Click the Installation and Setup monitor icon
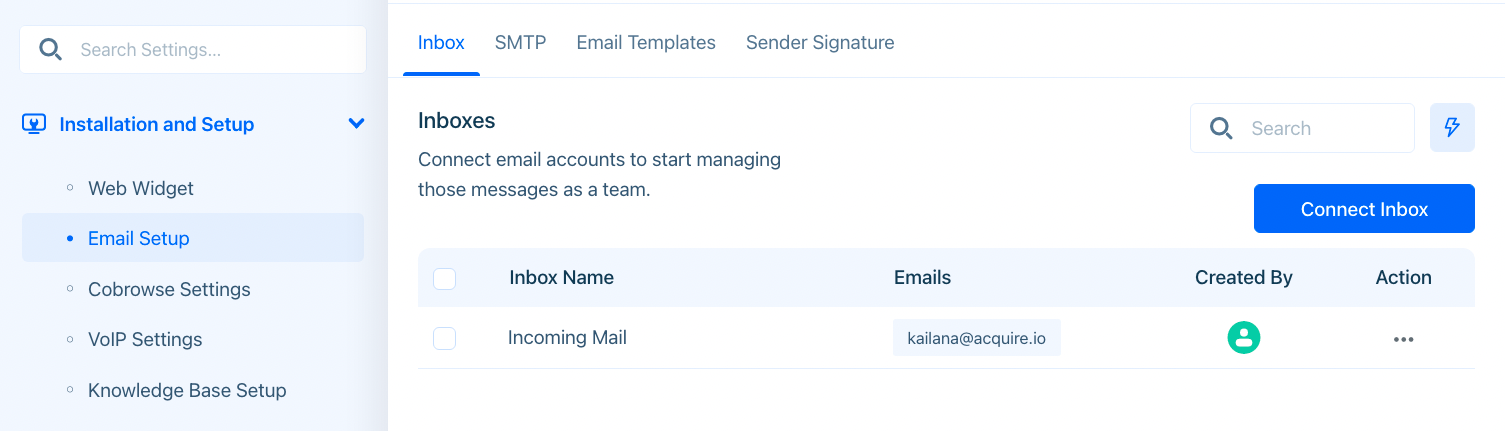This screenshot has height=431, width=1505. tap(34, 124)
